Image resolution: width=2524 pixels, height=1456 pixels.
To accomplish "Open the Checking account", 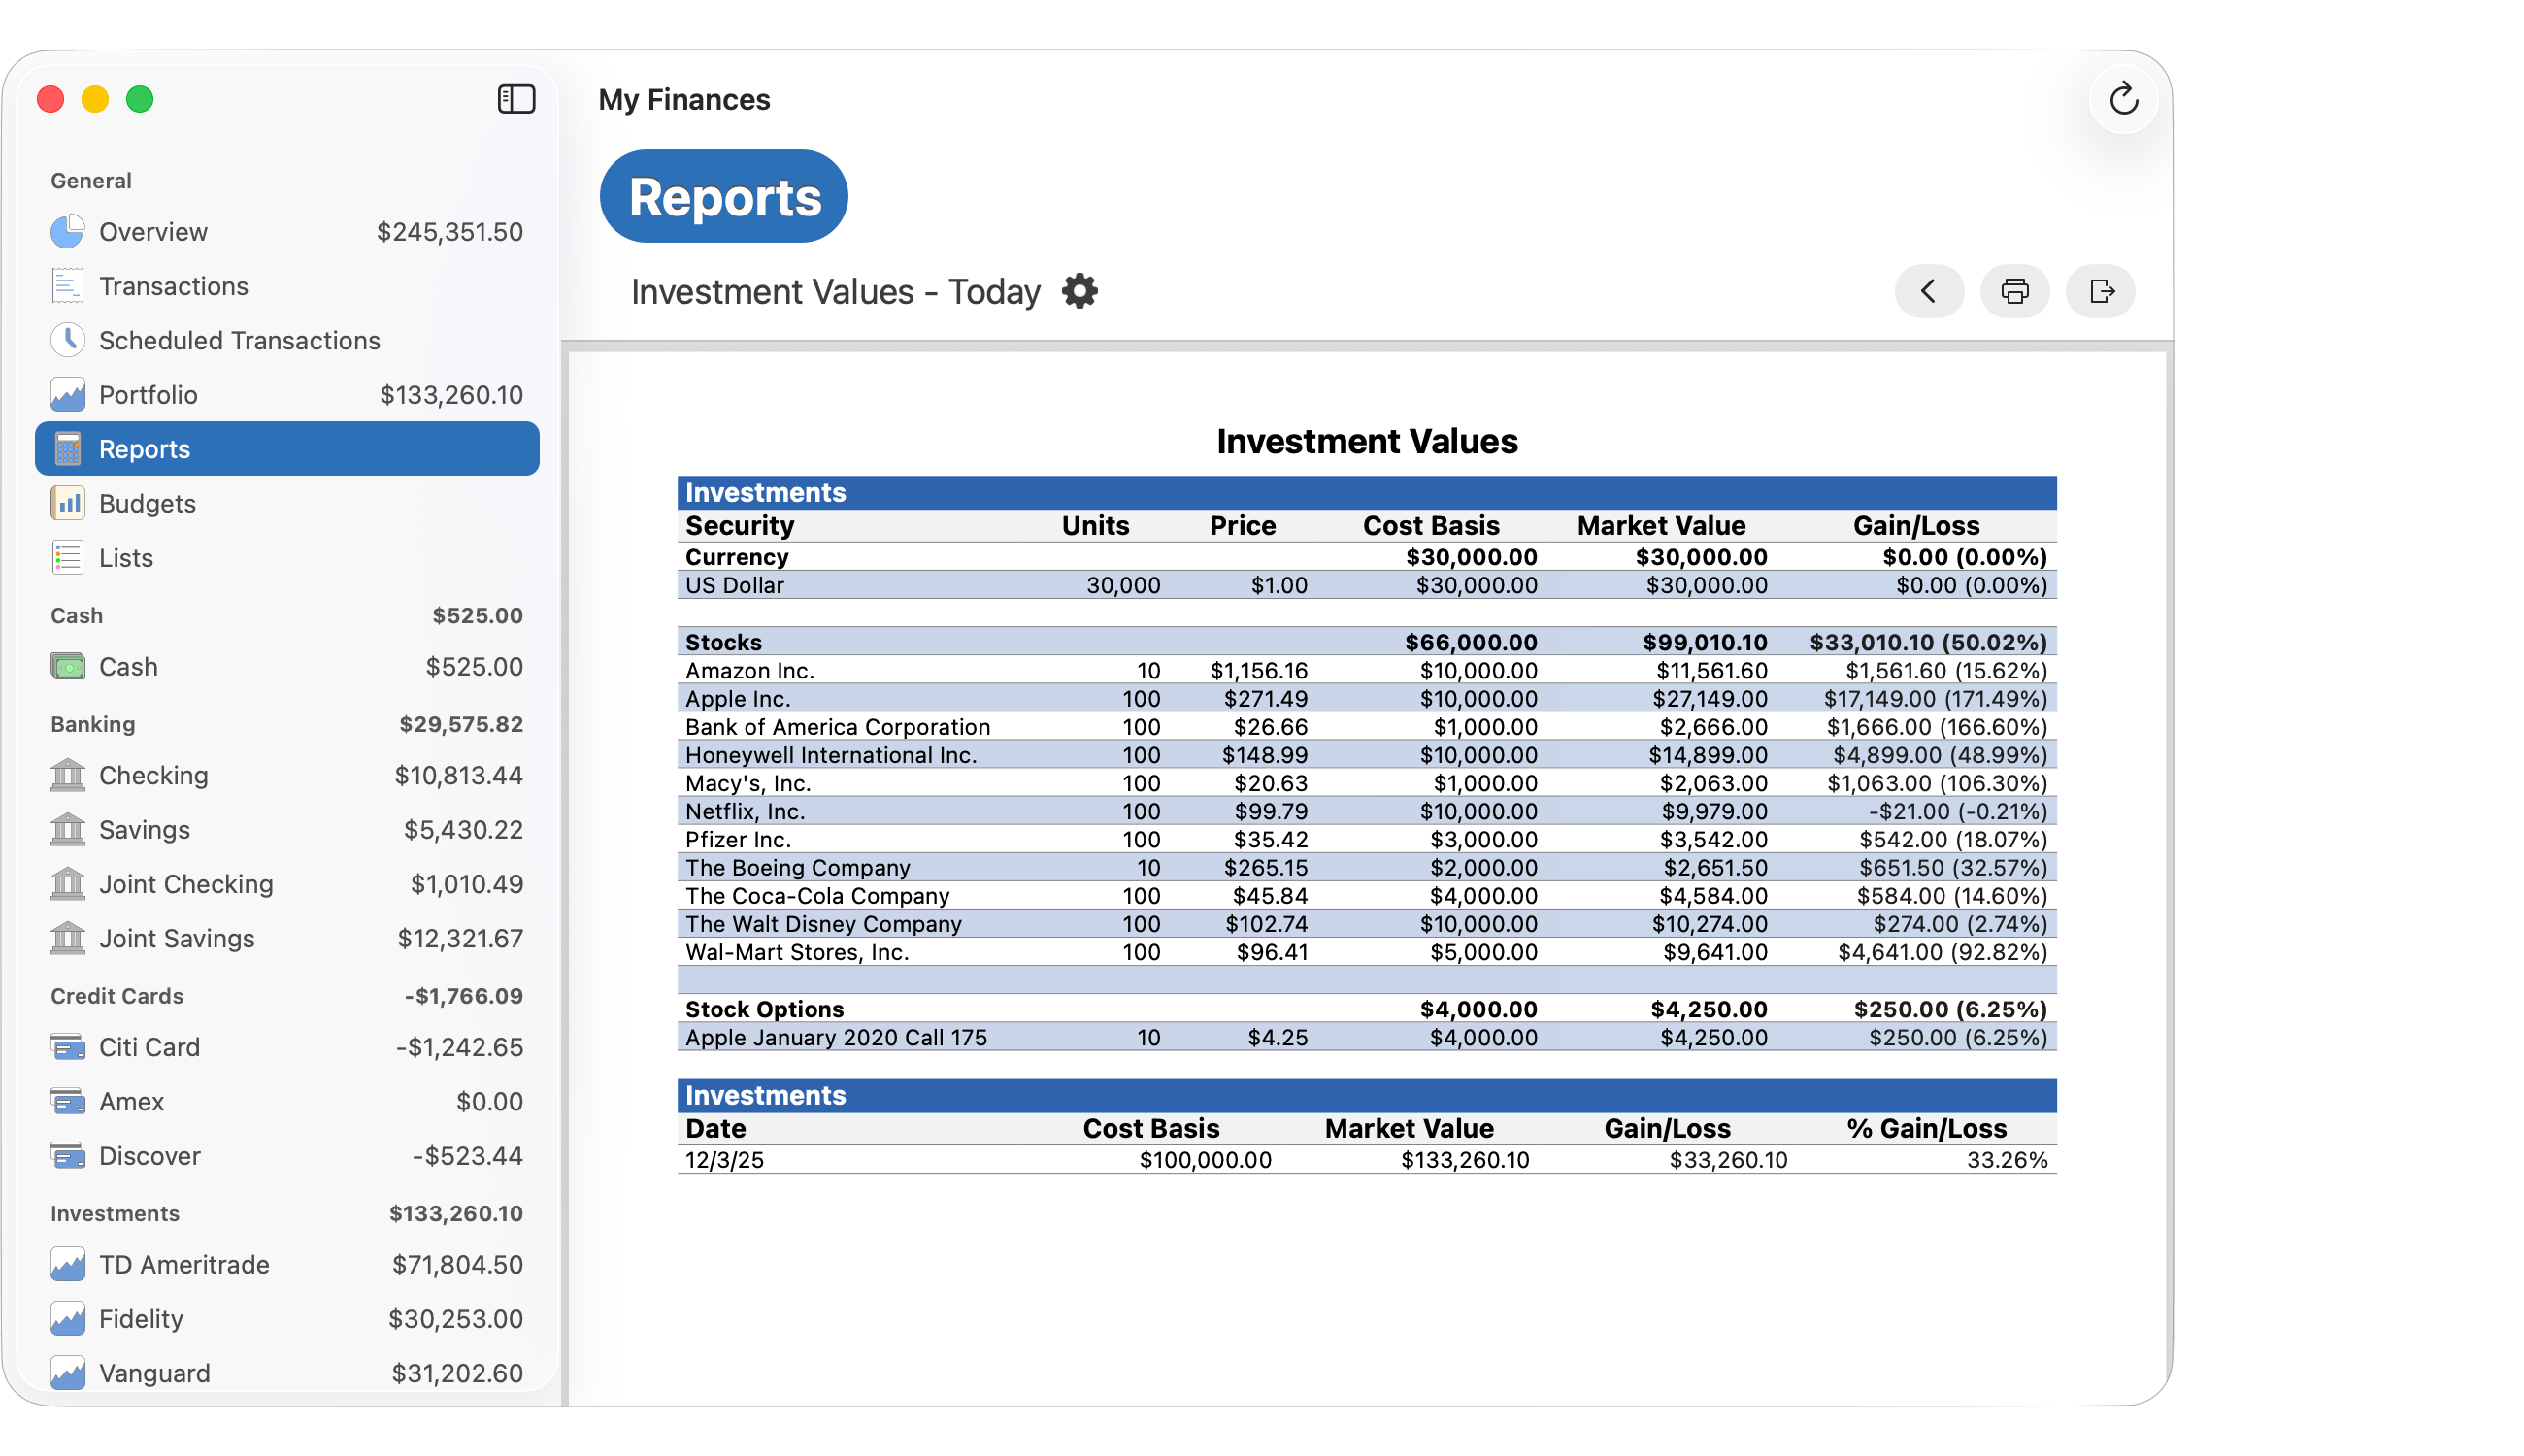I will (x=152, y=775).
